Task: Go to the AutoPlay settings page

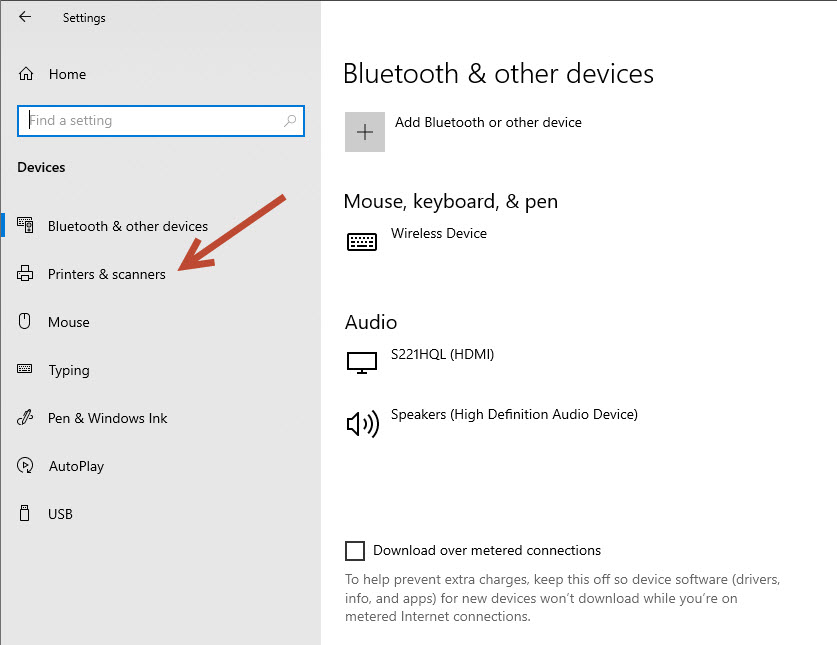Action: [76, 466]
